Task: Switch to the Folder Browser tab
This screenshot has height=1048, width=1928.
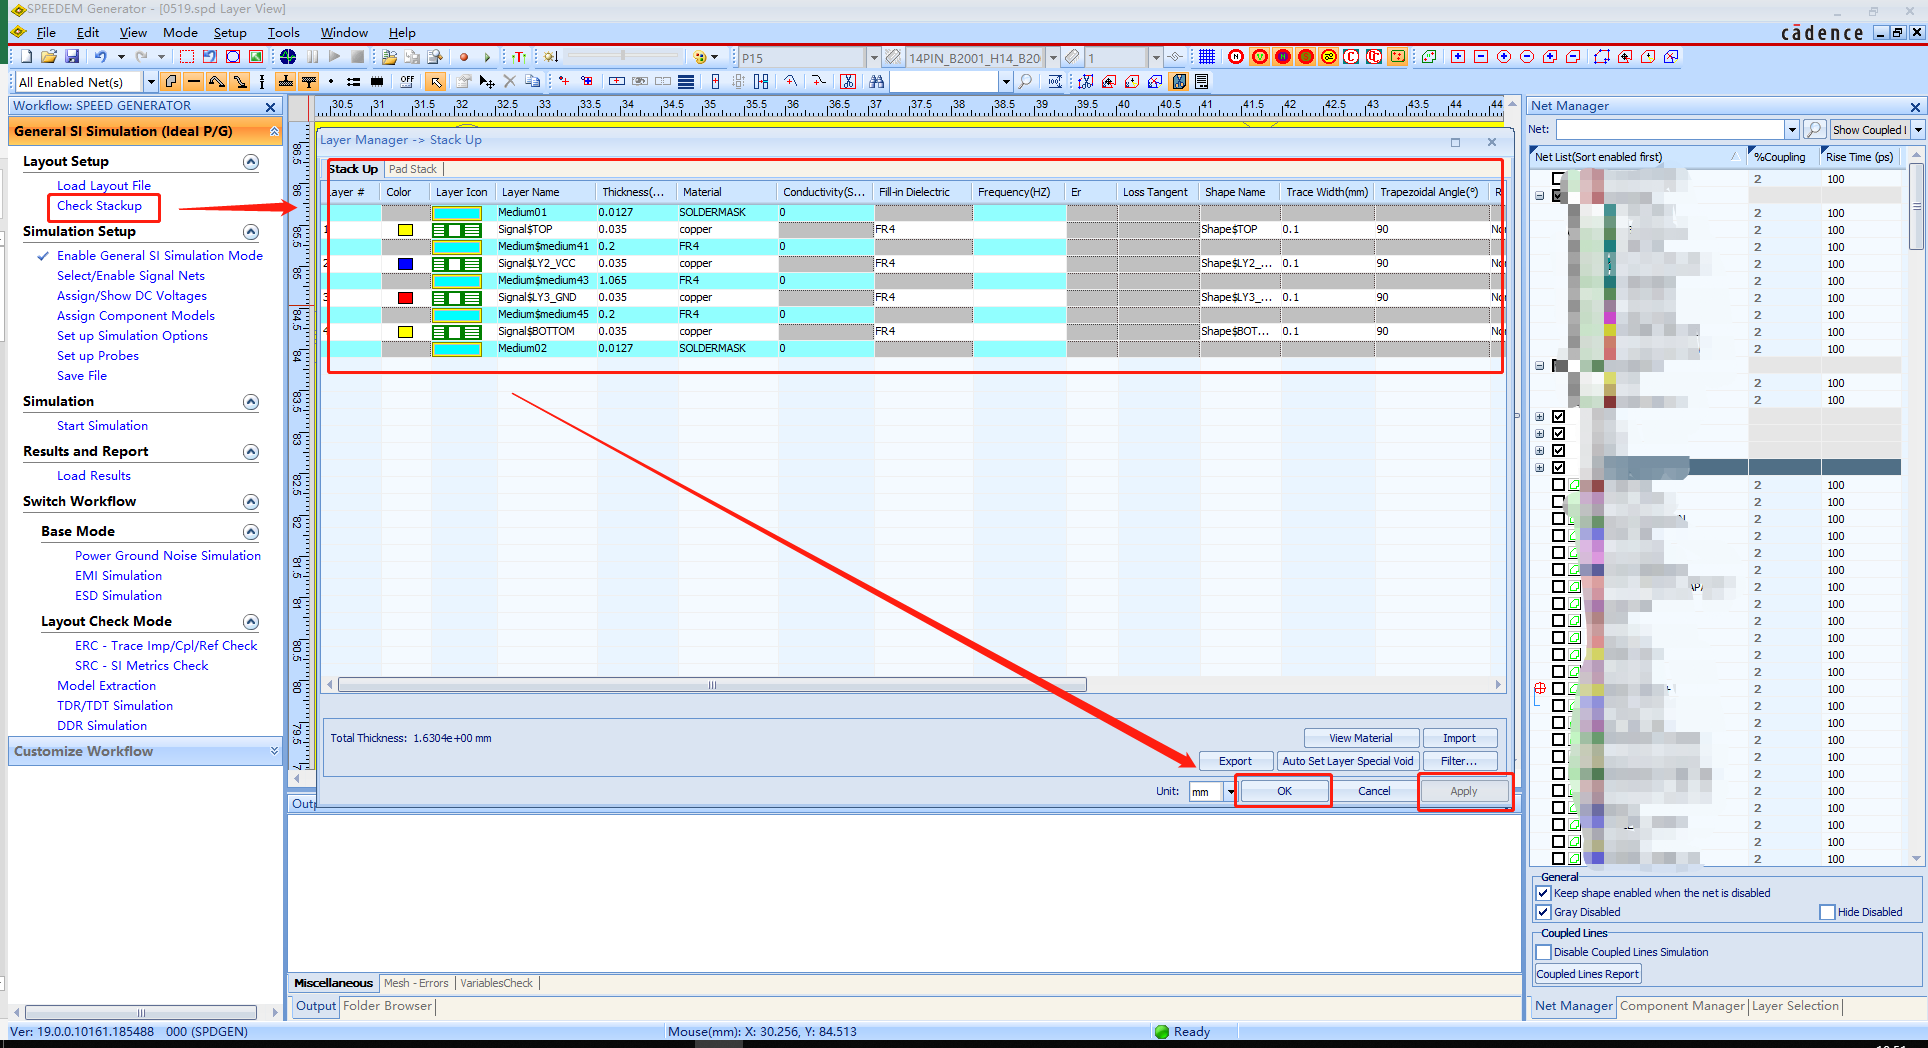Action: pos(387,1006)
